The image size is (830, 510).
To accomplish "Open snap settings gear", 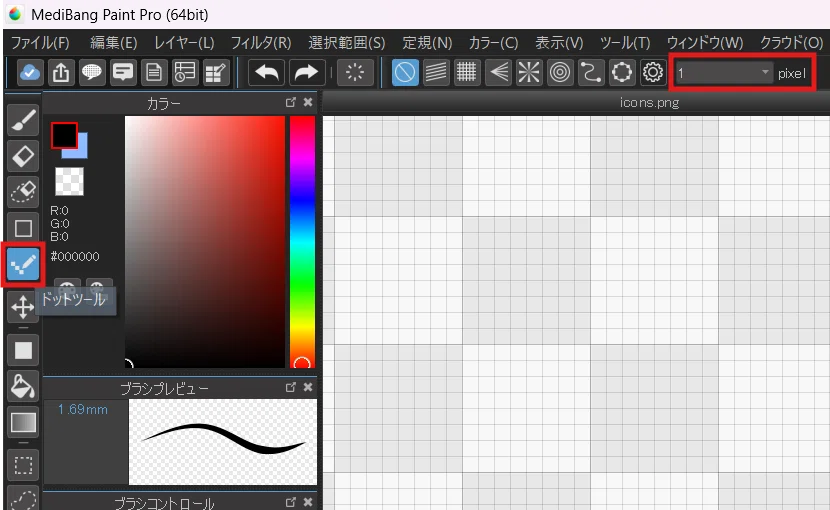I will pyautogui.click(x=653, y=73).
